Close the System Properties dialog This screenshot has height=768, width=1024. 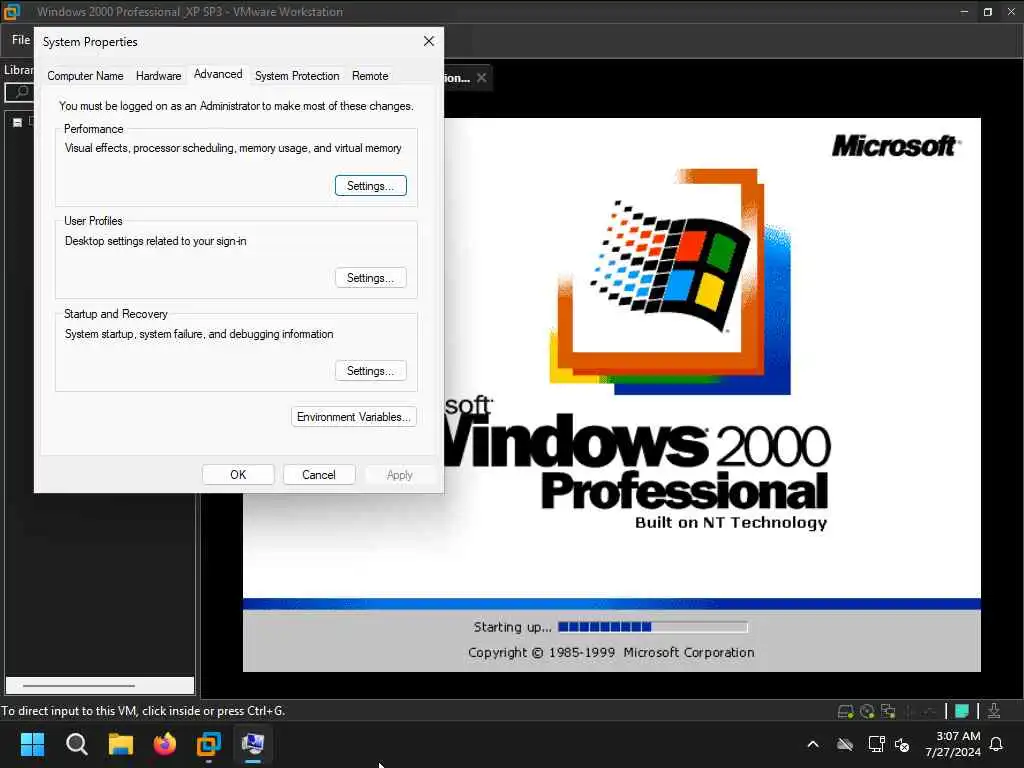click(429, 41)
